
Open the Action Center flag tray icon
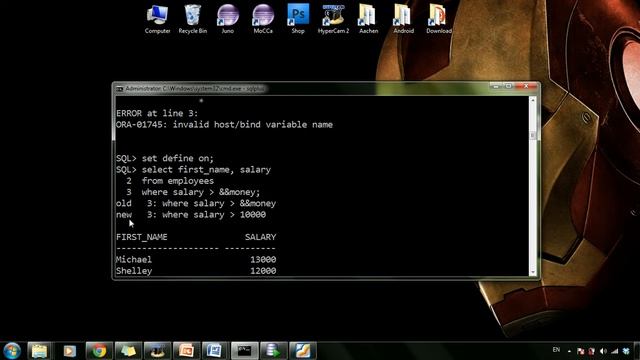coord(581,351)
